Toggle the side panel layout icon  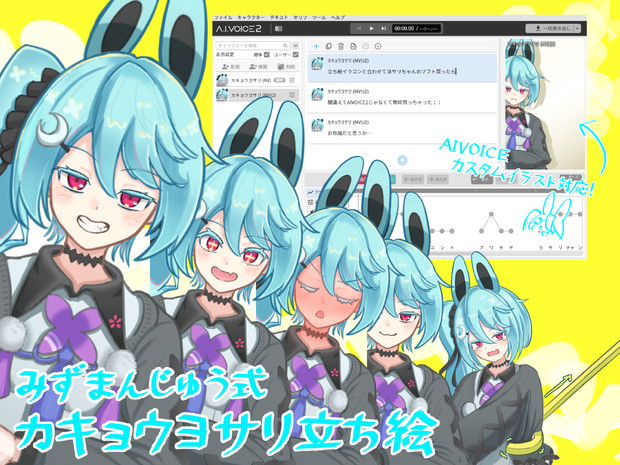(279, 28)
